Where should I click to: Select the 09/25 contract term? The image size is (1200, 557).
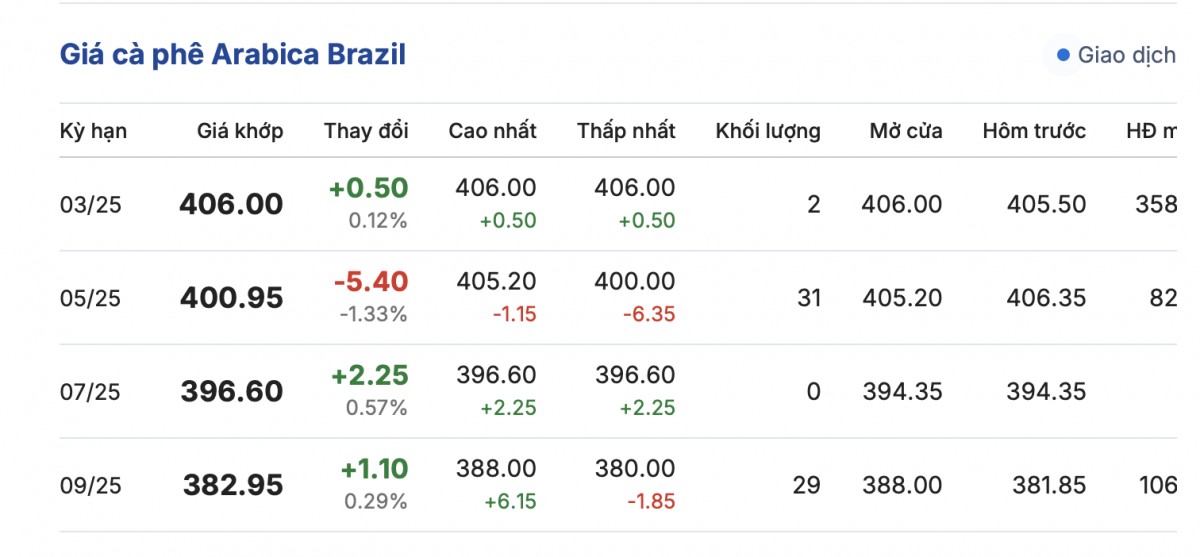tap(90, 486)
